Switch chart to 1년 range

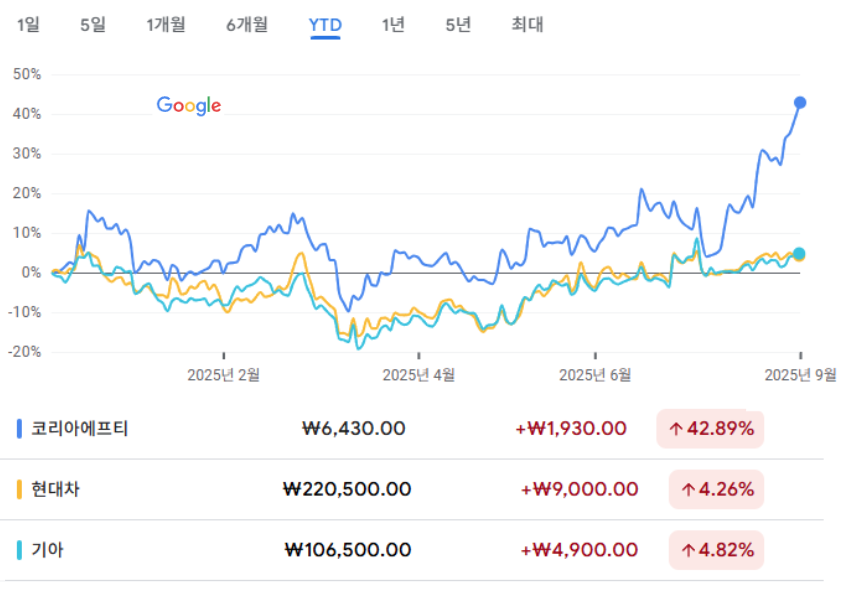pos(393,24)
